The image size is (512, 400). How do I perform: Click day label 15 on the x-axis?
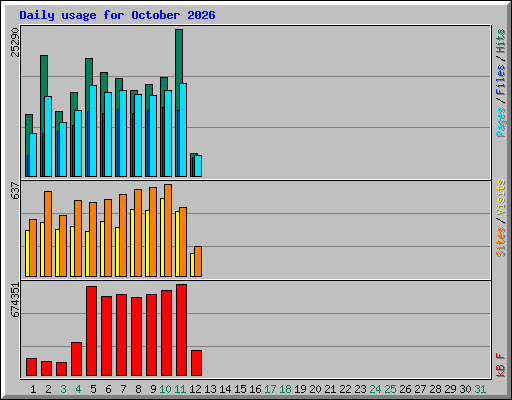pyautogui.click(x=240, y=389)
